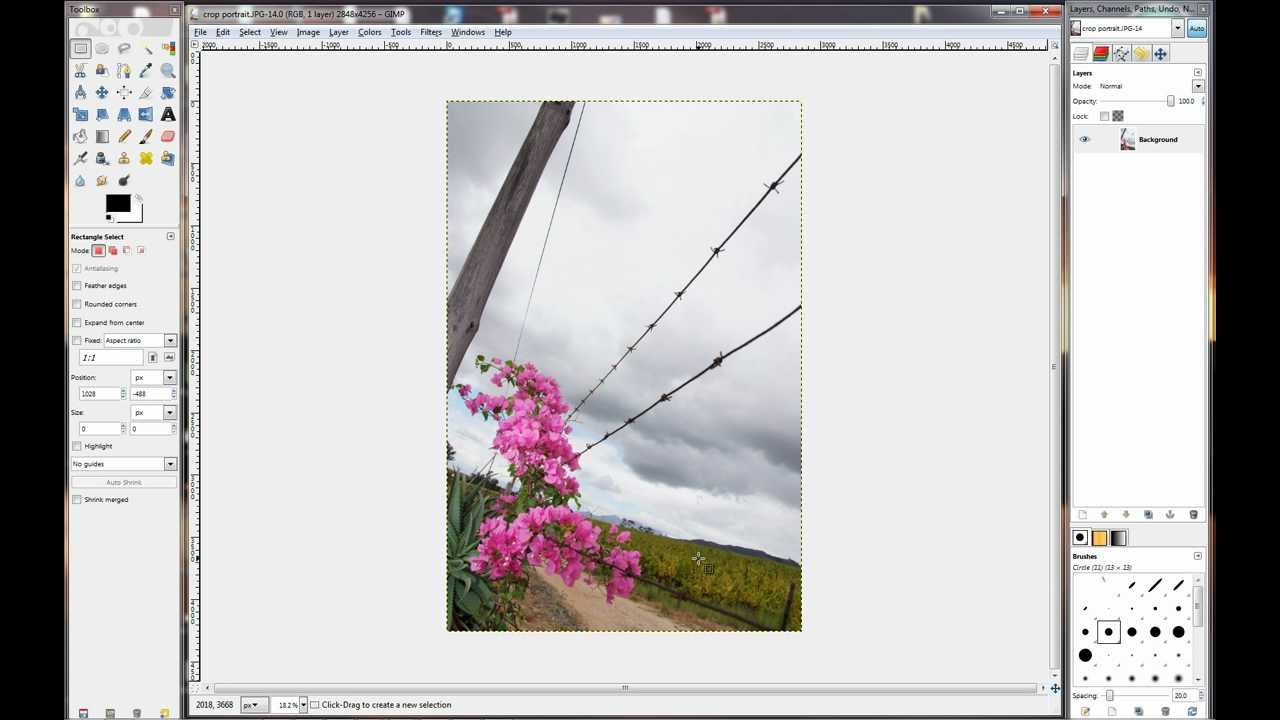Viewport: 1280px width, 720px height.
Task: Adjust the layer Opacity slider
Action: click(x=1137, y=101)
